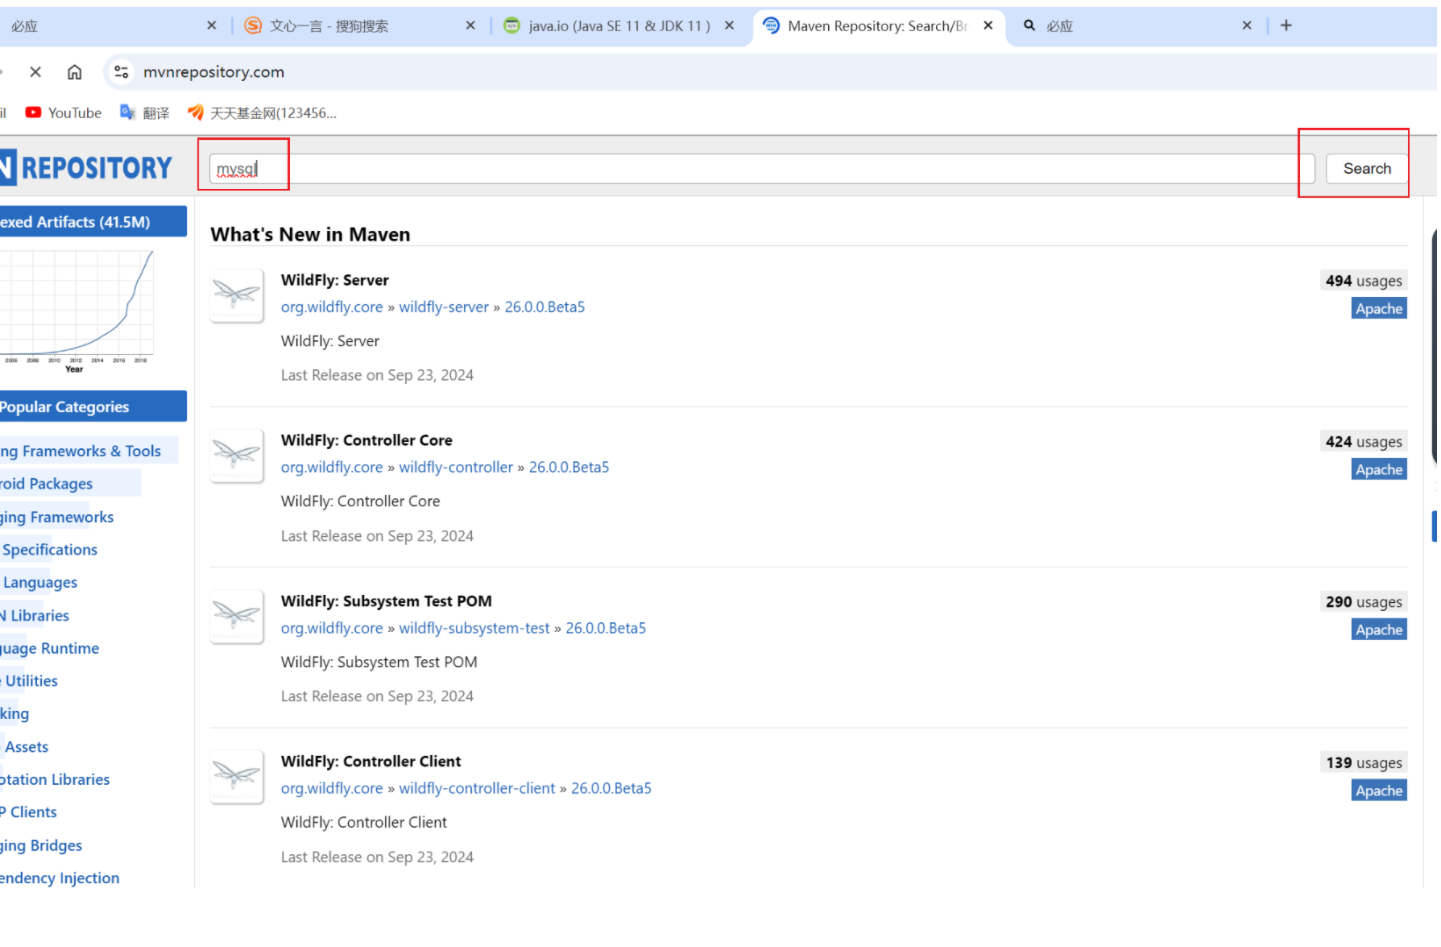
Task: Open the Indexed Artifacts (41.5M) header
Action: click(x=93, y=222)
